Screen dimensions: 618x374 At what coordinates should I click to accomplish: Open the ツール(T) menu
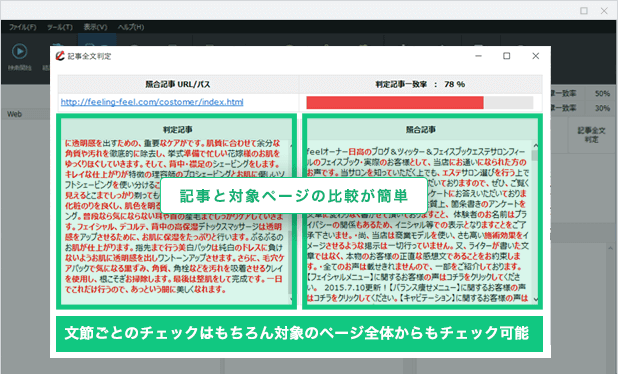[x=60, y=27]
